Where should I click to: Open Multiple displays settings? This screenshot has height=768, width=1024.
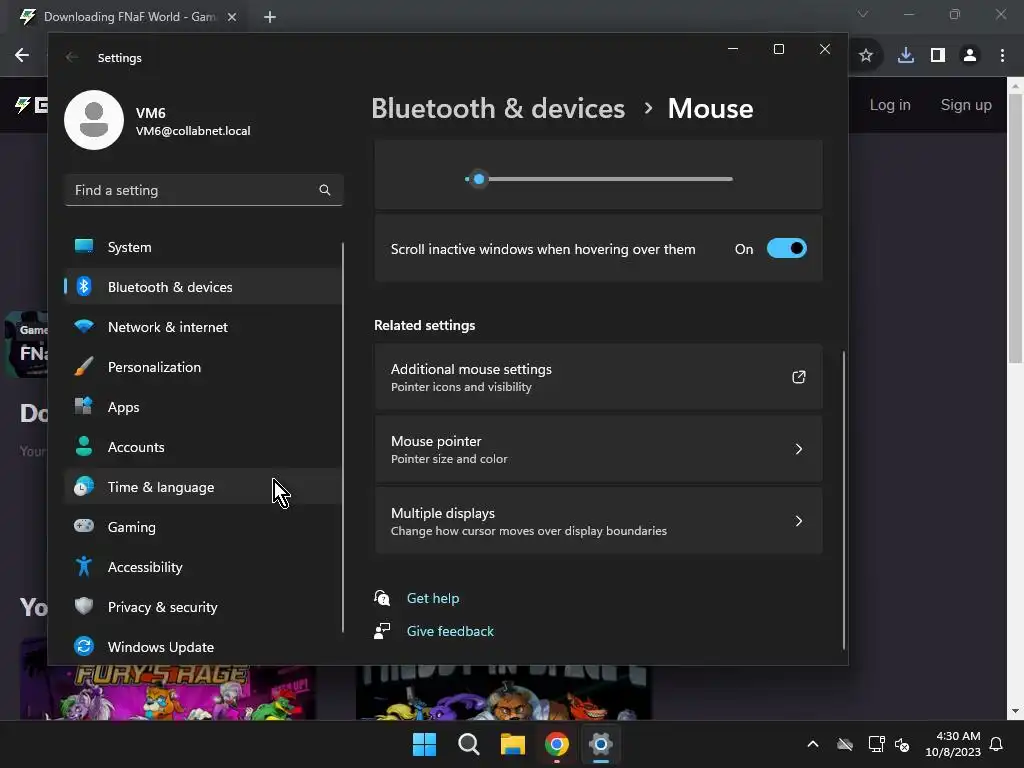pyautogui.click(x=598, y=521)
